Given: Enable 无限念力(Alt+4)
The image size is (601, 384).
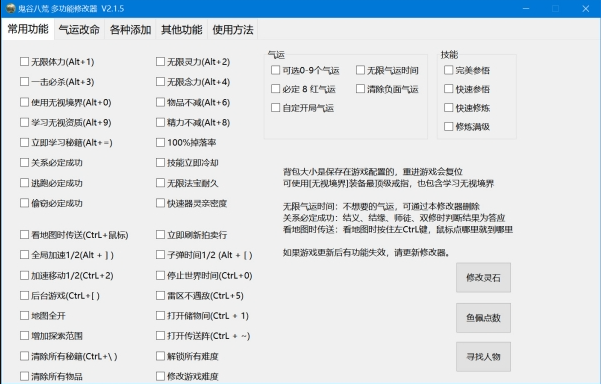Looking at the screenshot, I should [161, 82].
